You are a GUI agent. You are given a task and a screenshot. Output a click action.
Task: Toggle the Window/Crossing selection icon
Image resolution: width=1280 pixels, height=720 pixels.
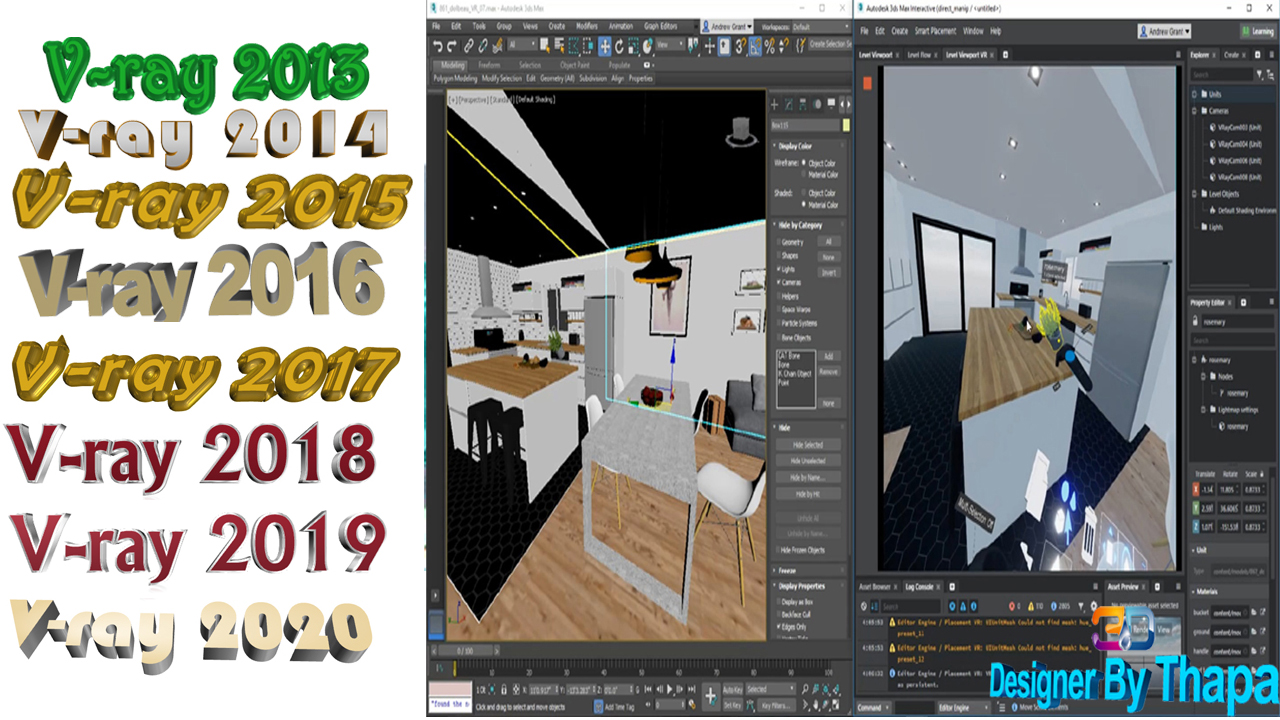coord(589,46)
